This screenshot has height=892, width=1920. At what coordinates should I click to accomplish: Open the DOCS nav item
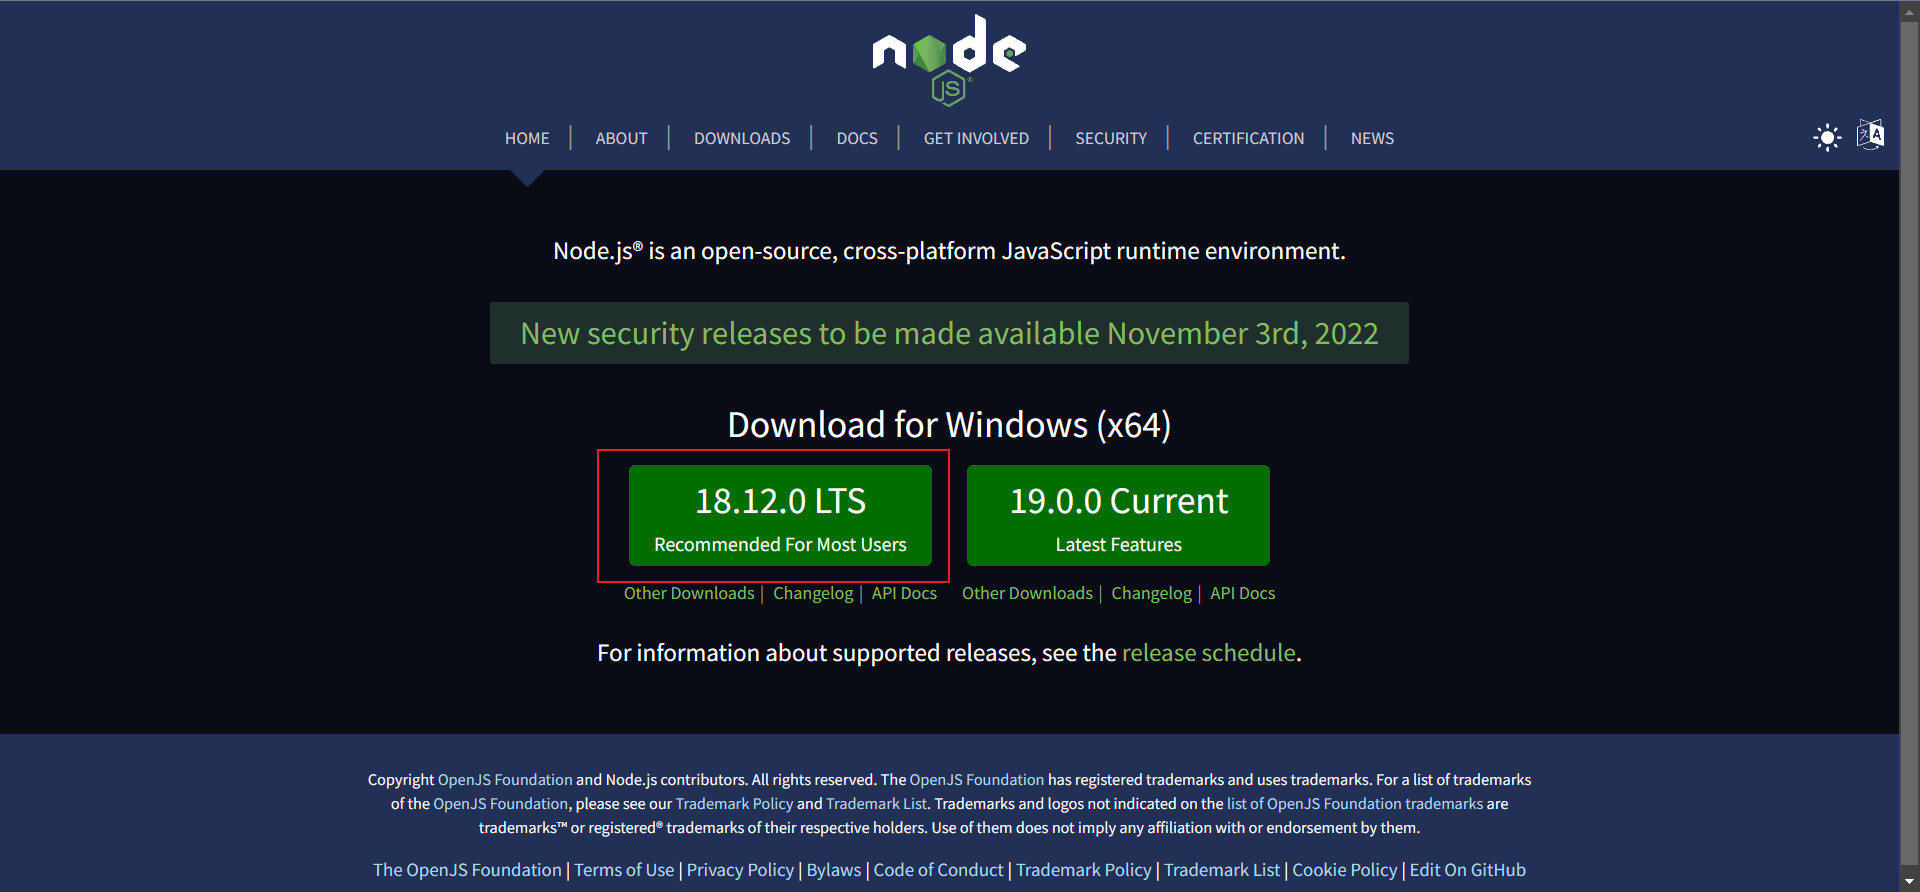(x=857, y=138)
